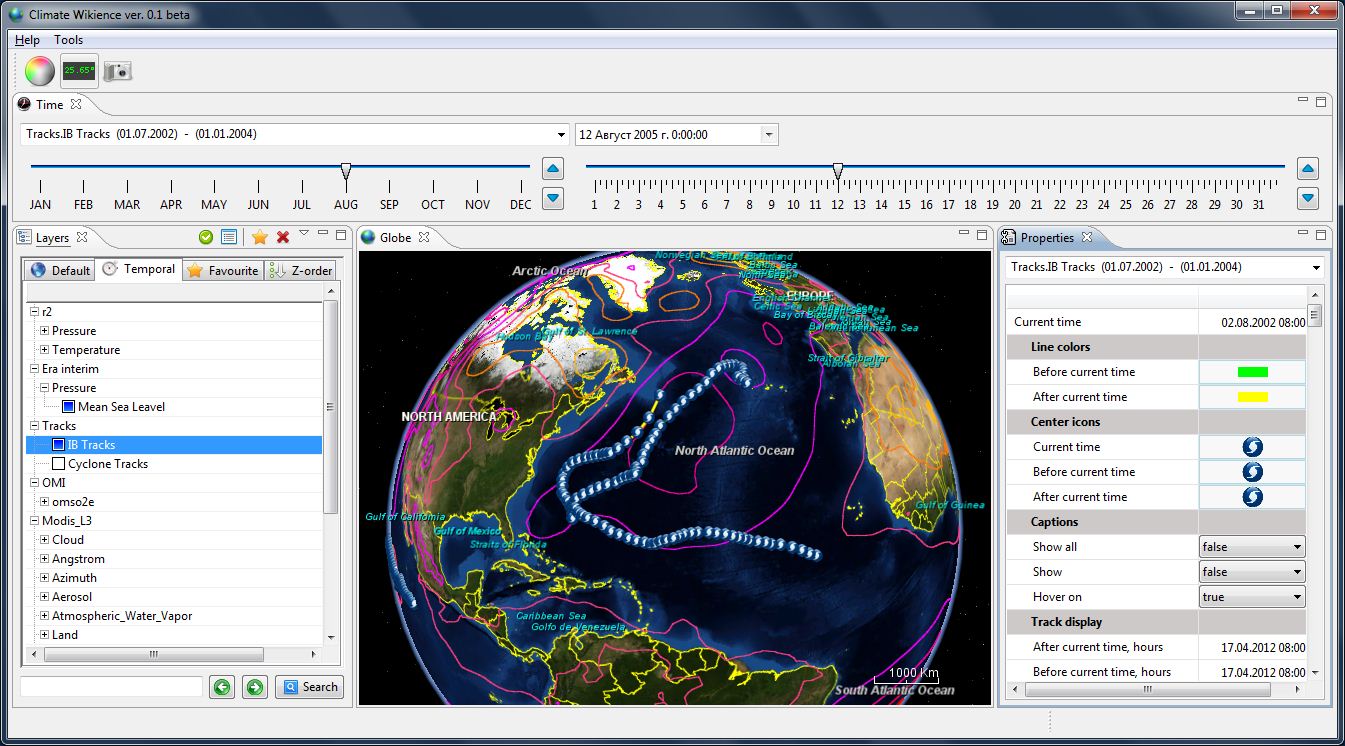Close the Globe tab

click(424, 237)
